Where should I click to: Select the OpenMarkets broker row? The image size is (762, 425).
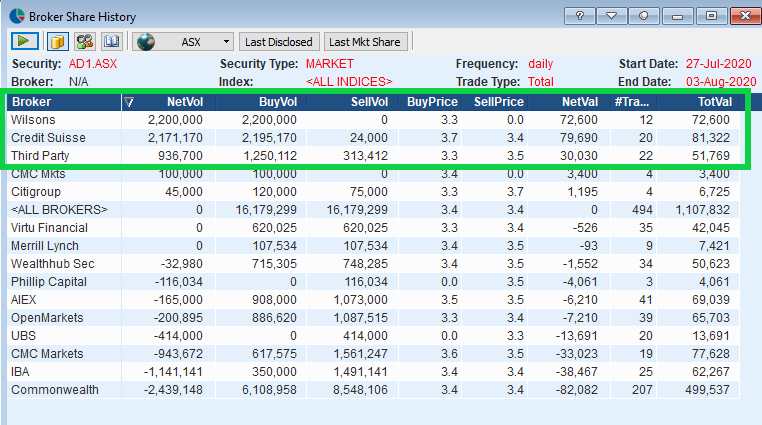click(x=373, y=317)
